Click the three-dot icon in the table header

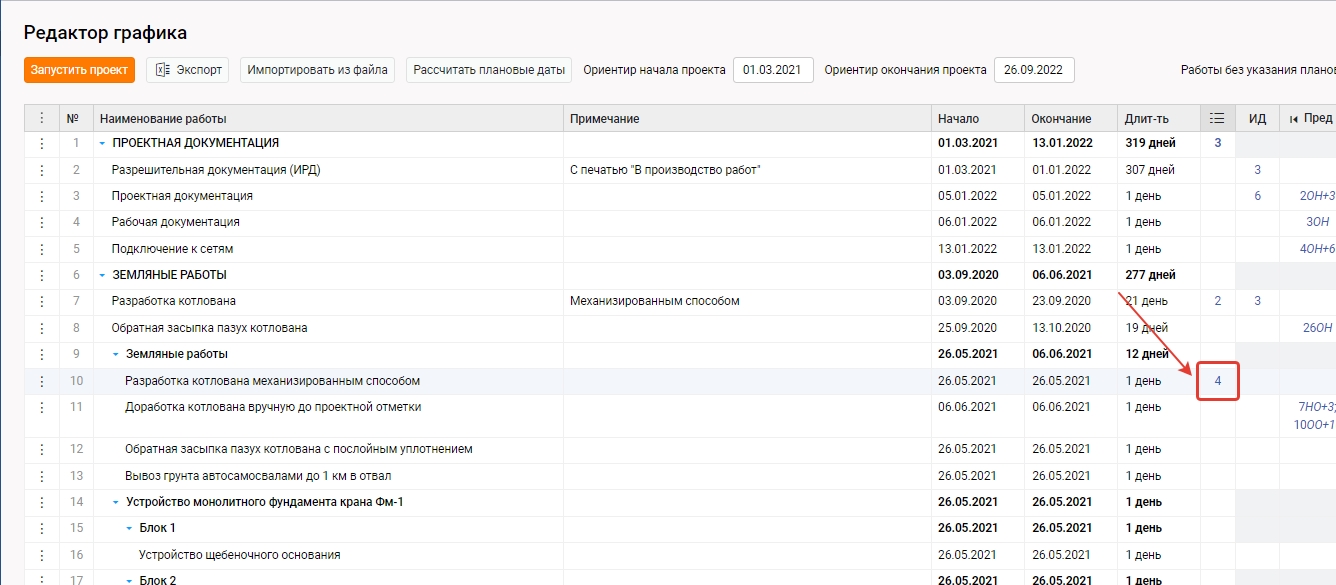(41, 119)
